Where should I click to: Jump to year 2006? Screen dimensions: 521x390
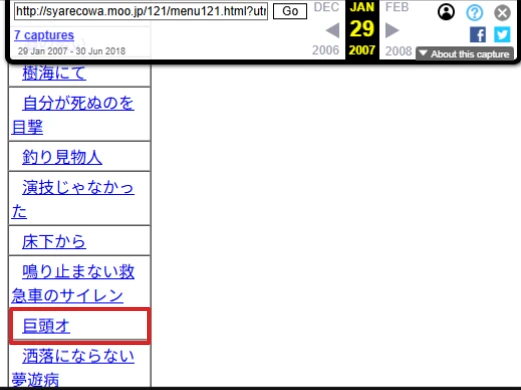[325, 50]
